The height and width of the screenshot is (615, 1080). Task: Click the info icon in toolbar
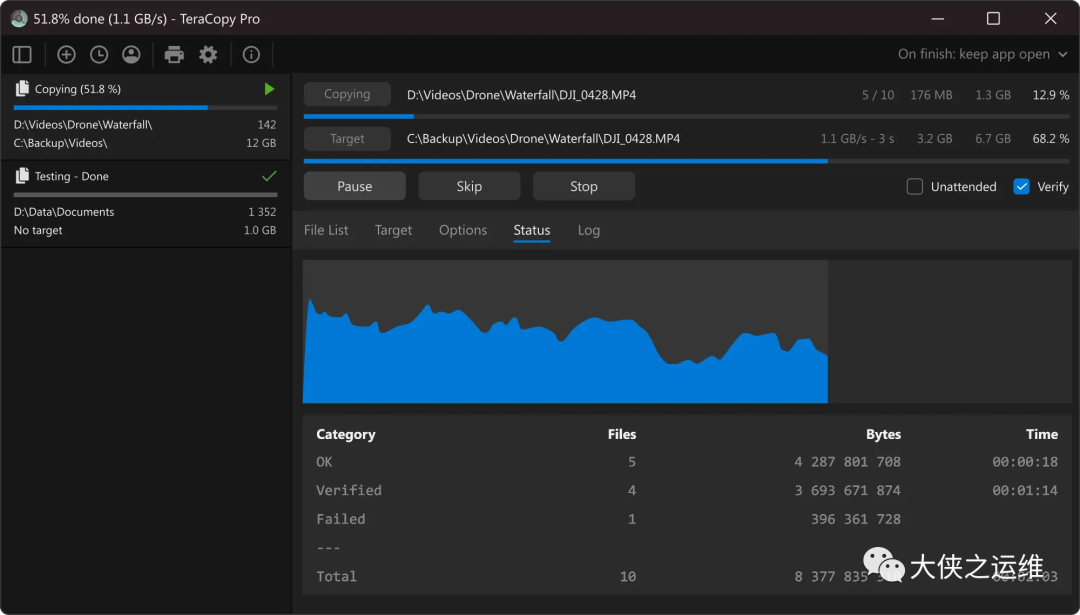[251, 55]
